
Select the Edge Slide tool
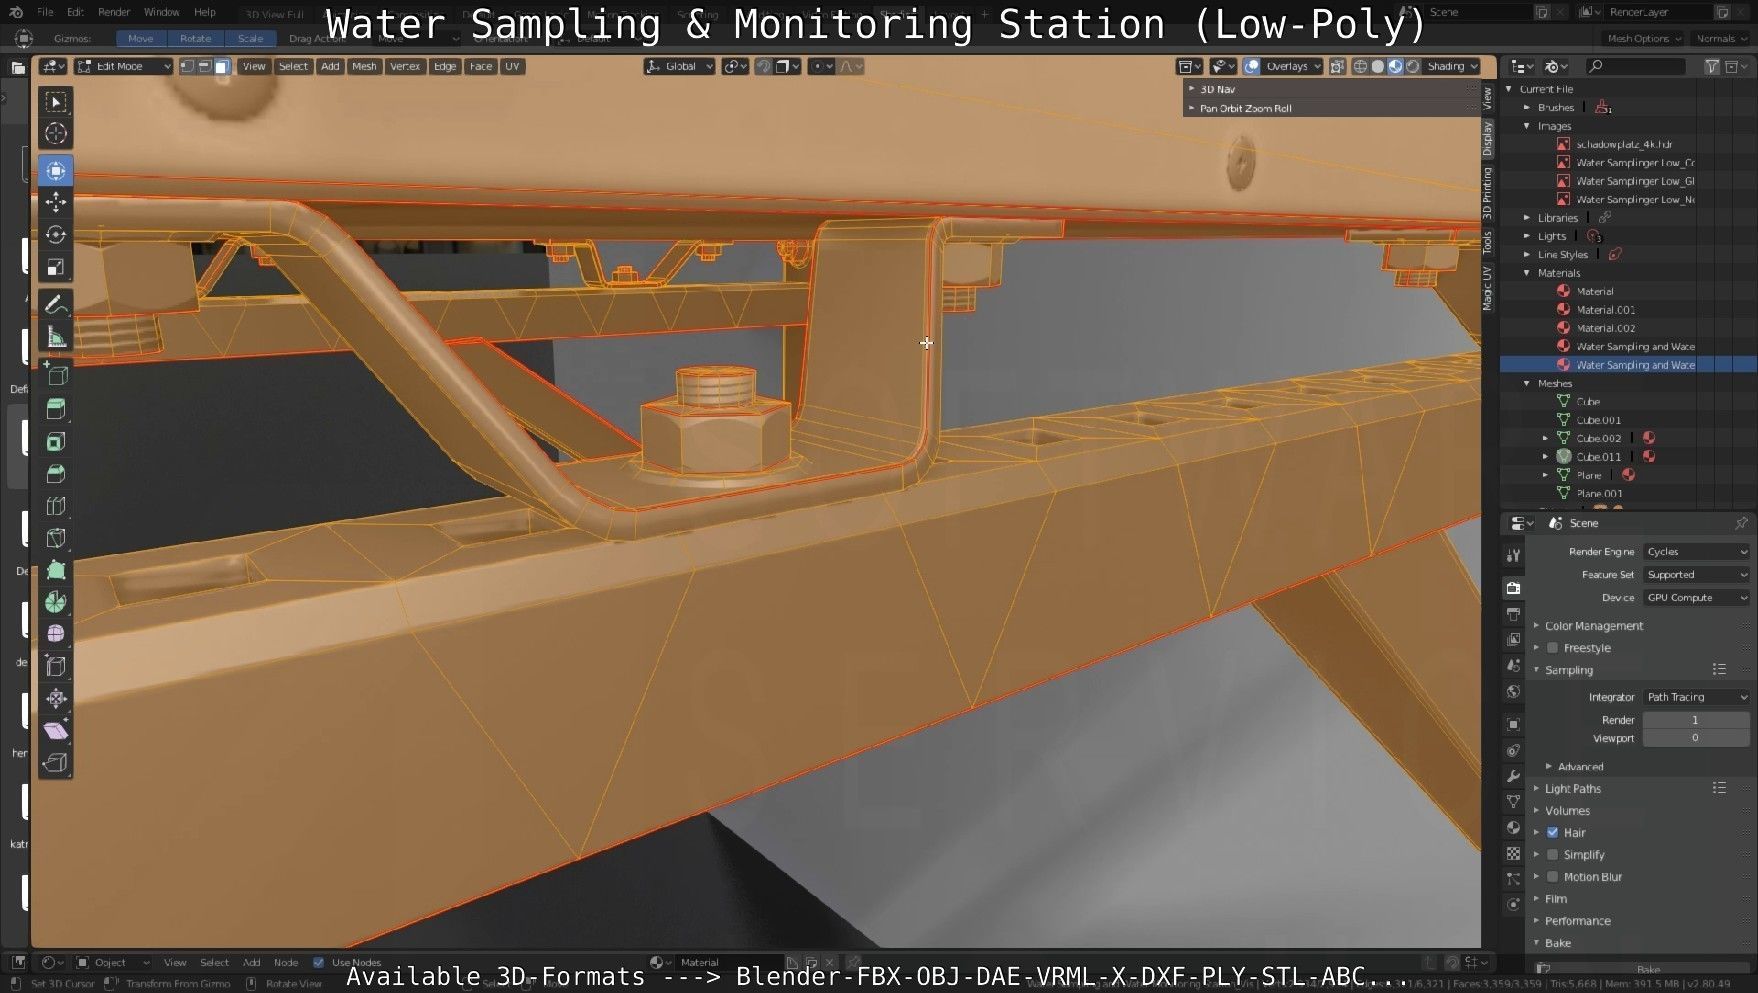pos(56,666)
